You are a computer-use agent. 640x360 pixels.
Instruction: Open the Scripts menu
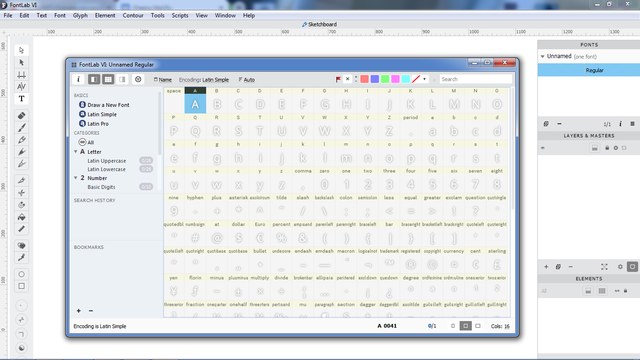pos(180,16)
